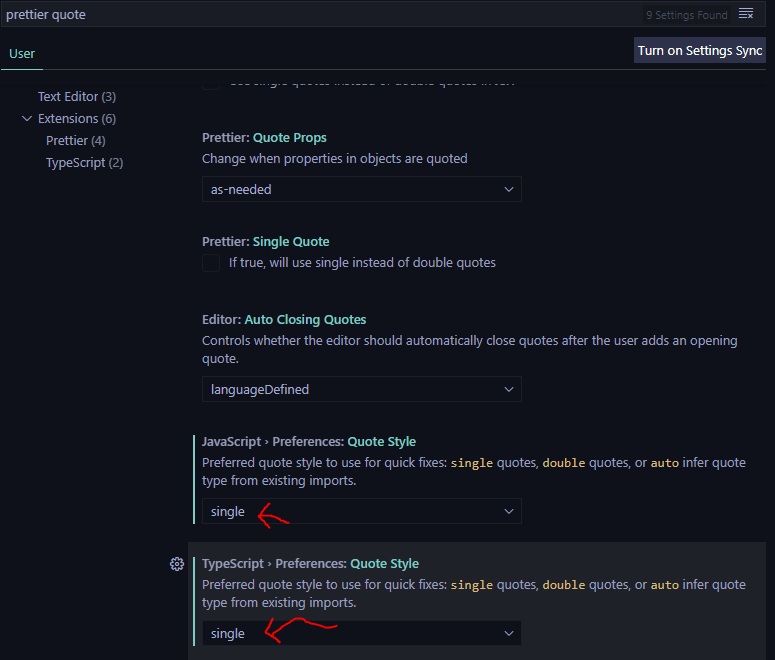The width and height of the screenshot is (775, 660).
Task: Select Text Editor (3) in settings tree
Action: (77, 96)
